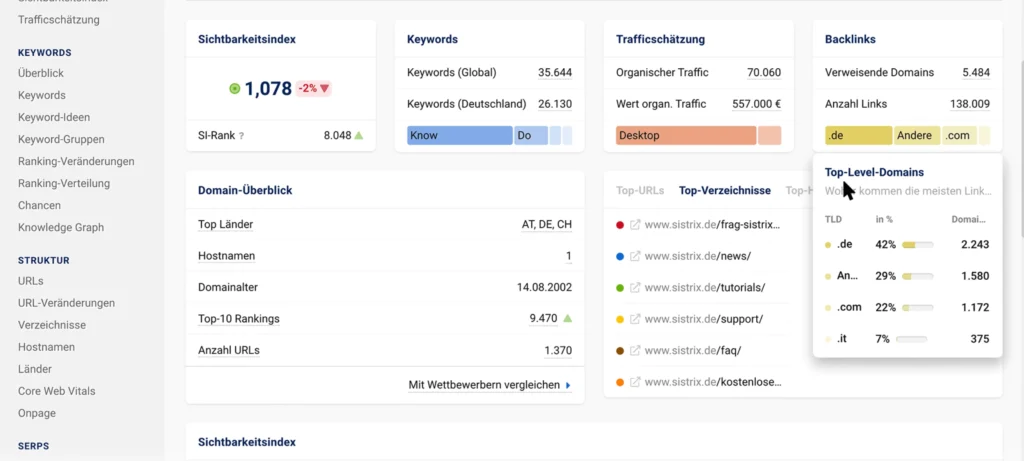Click the Domainalter row date value
This screenshot has height=461, width=1024.
click(544, 287)
